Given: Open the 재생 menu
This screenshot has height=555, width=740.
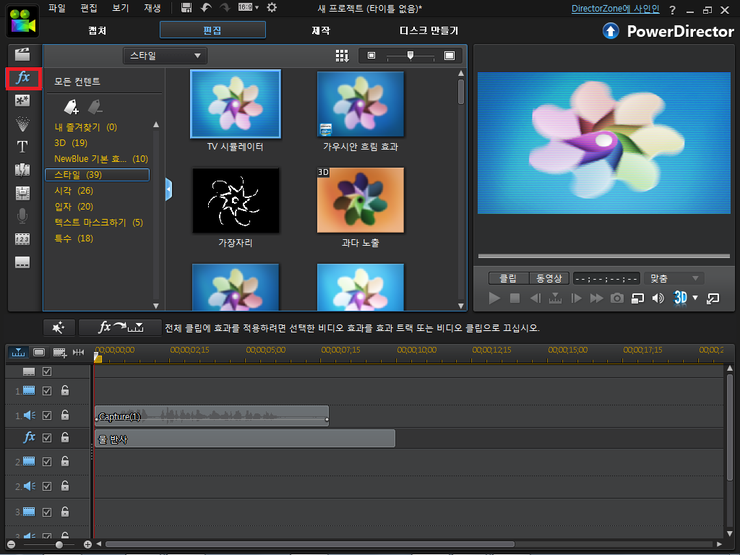Looking at the screenshot, I should [152, 8].
